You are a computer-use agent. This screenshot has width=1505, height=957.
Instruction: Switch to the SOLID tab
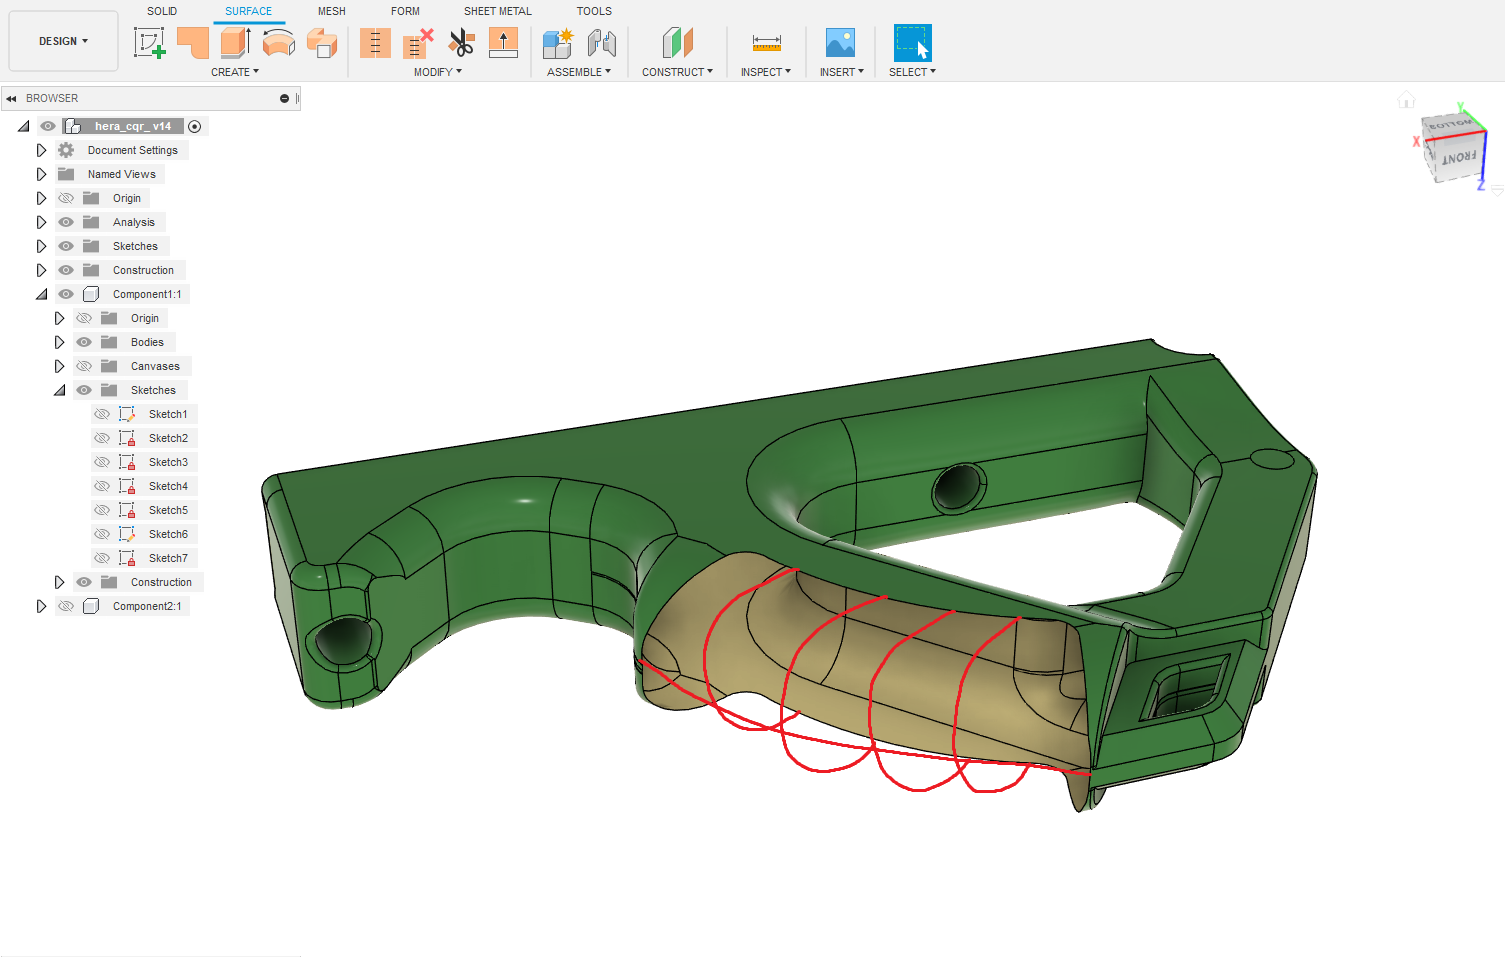162,11
